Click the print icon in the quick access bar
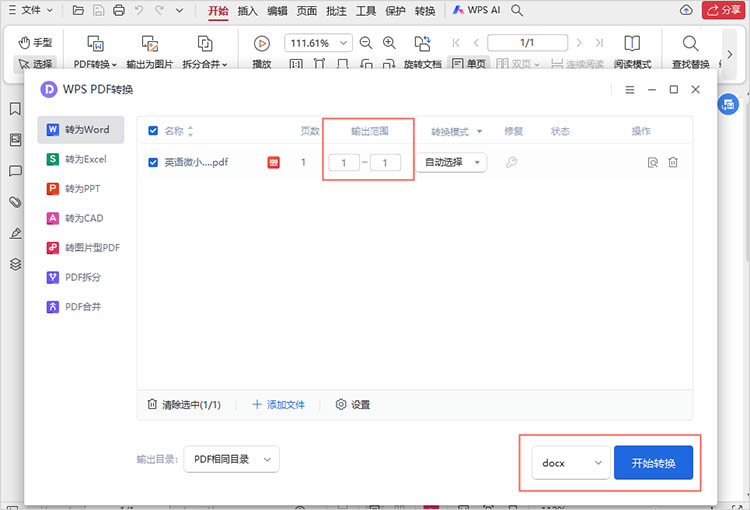This screenshot has width=750, height=510. [x=119, y=10]
